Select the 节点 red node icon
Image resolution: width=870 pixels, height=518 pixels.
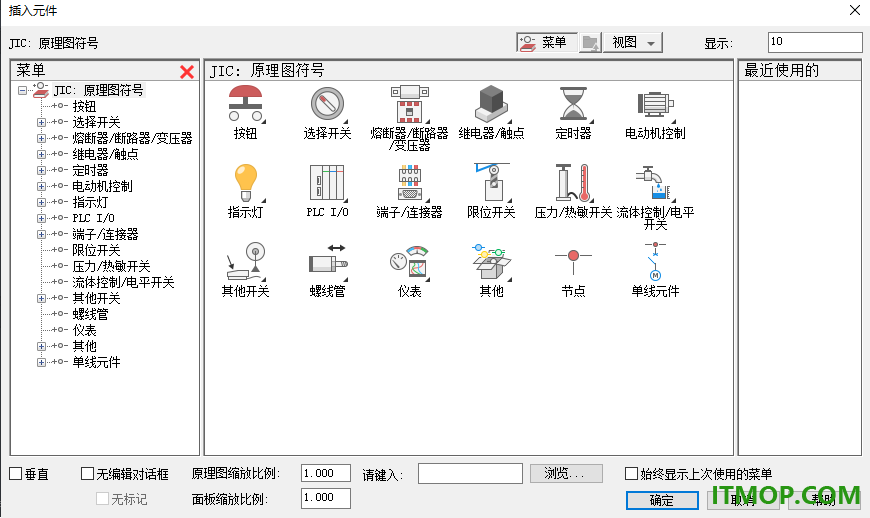[x=573, y=262]
